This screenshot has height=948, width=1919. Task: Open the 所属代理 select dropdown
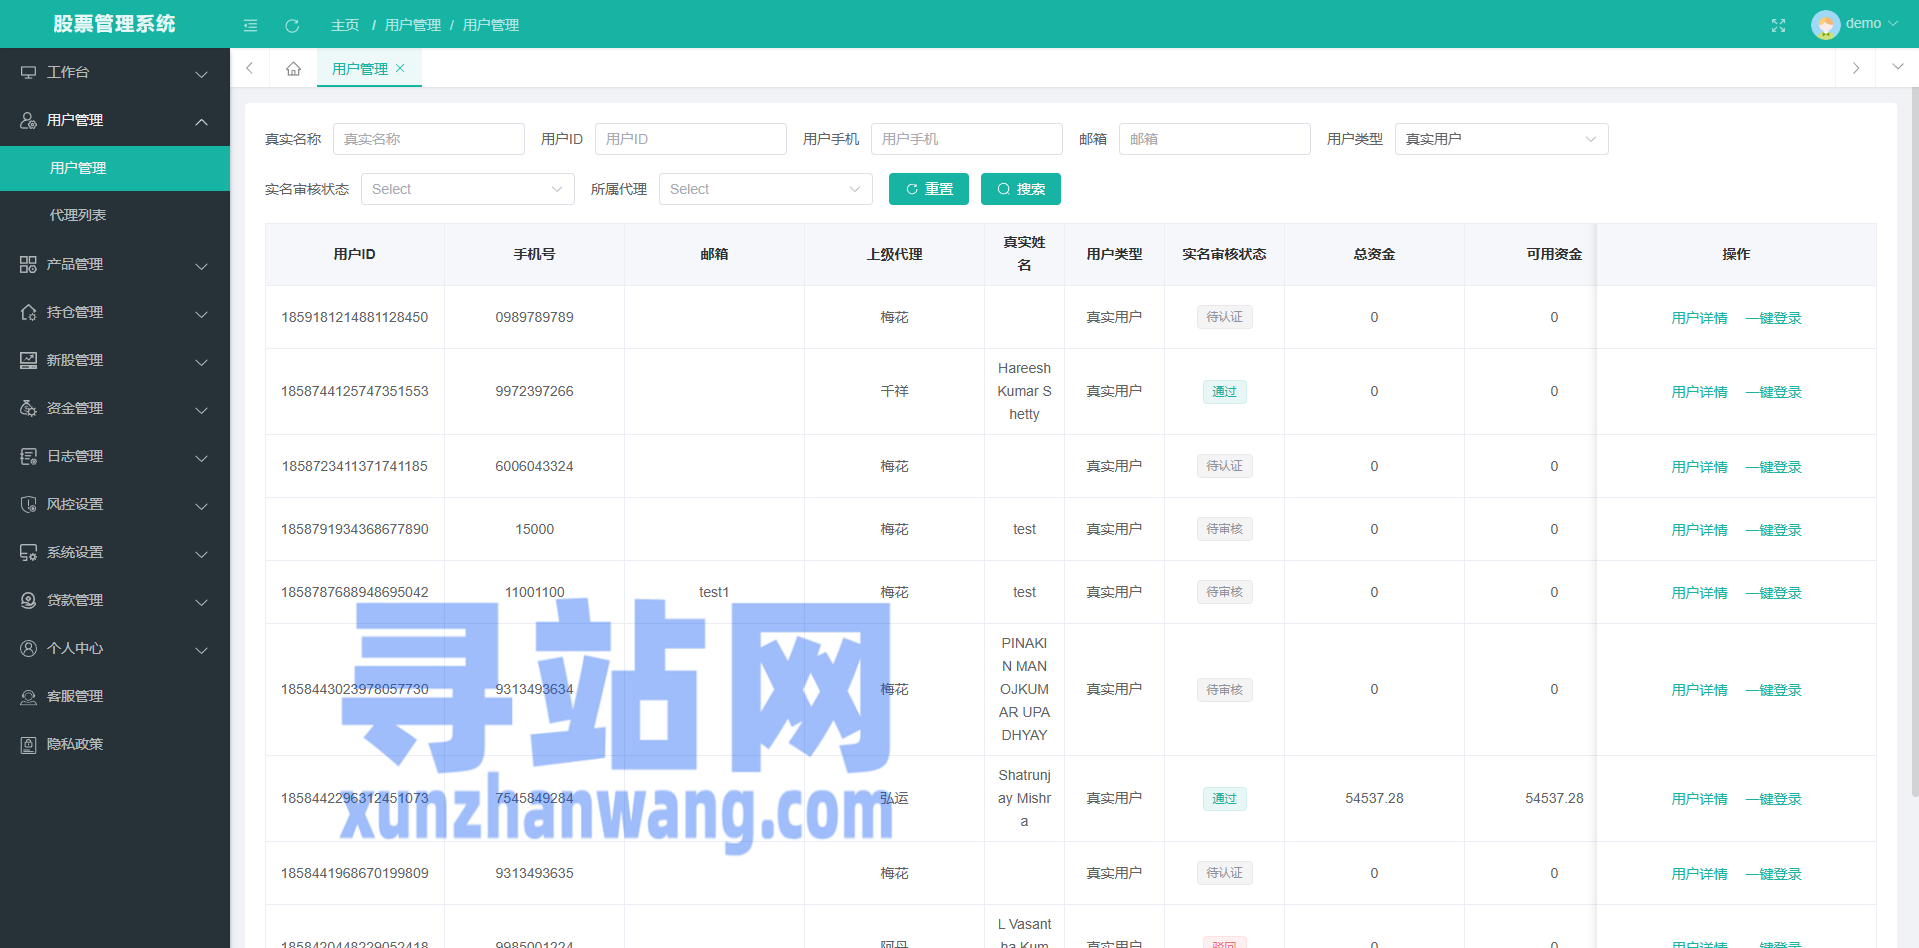coord(765,189)
